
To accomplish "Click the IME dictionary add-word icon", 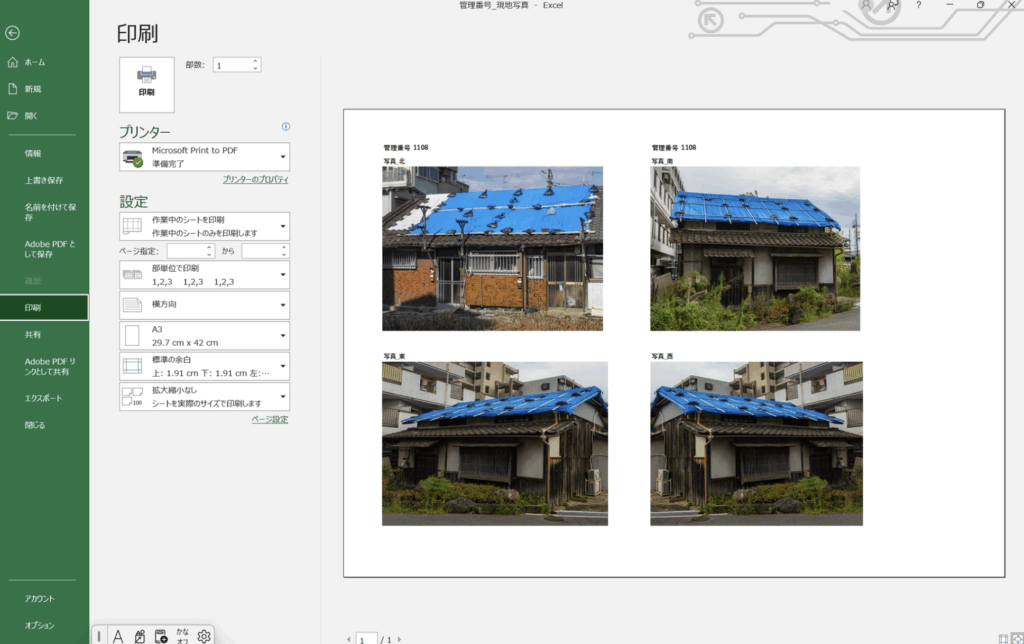I will pyautogui.click(x=161, y=636).
